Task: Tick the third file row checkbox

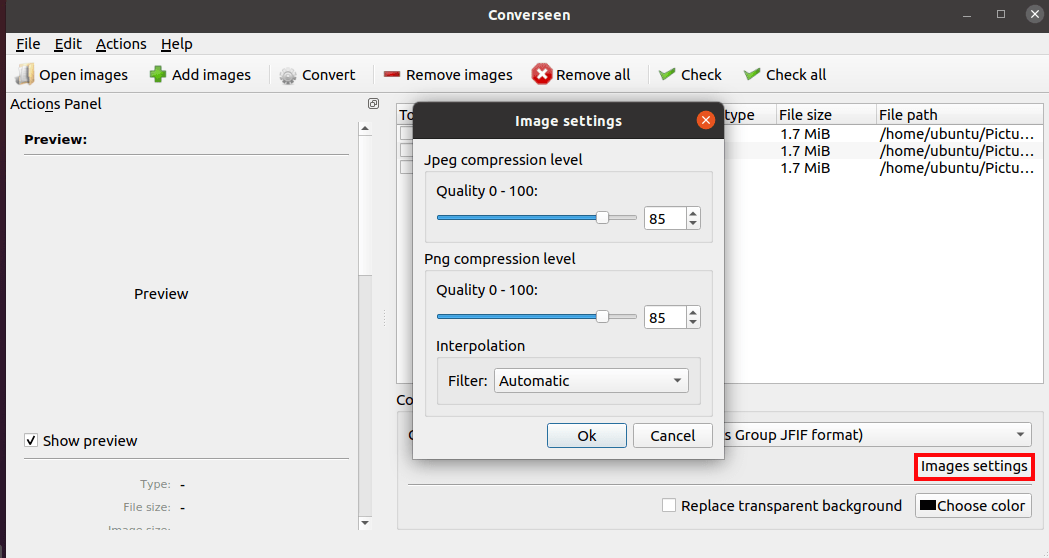Action: coord(406,167)
